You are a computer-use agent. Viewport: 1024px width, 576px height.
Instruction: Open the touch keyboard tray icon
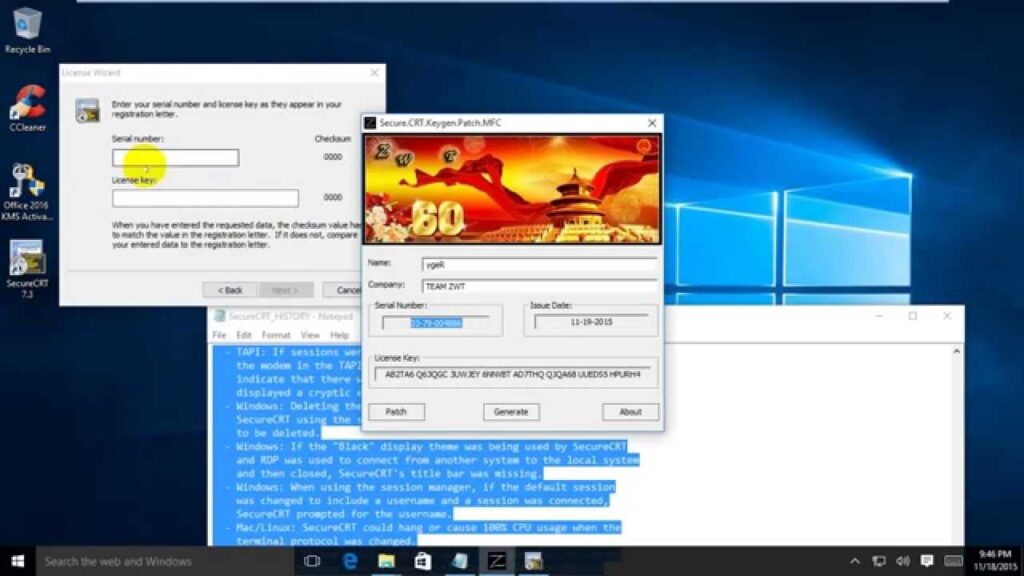(953, 561)
